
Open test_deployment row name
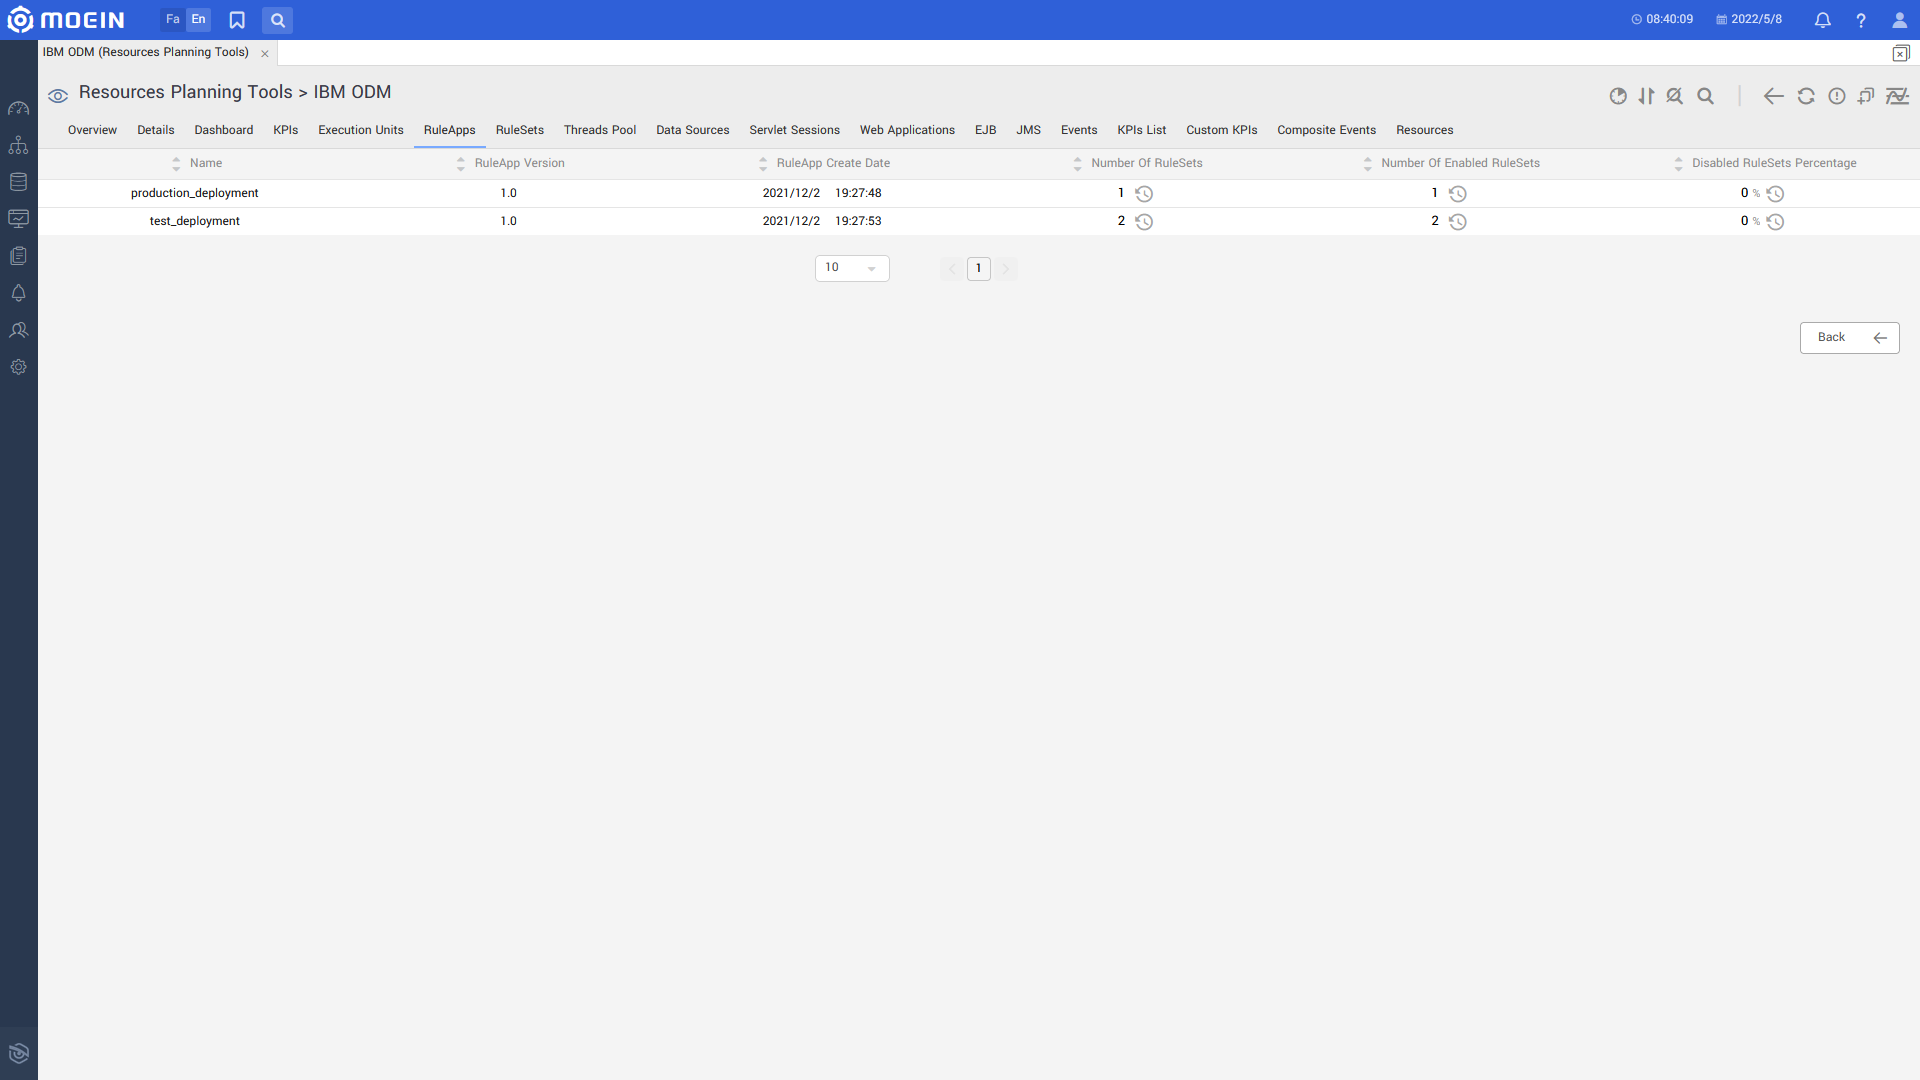[194, 222]
